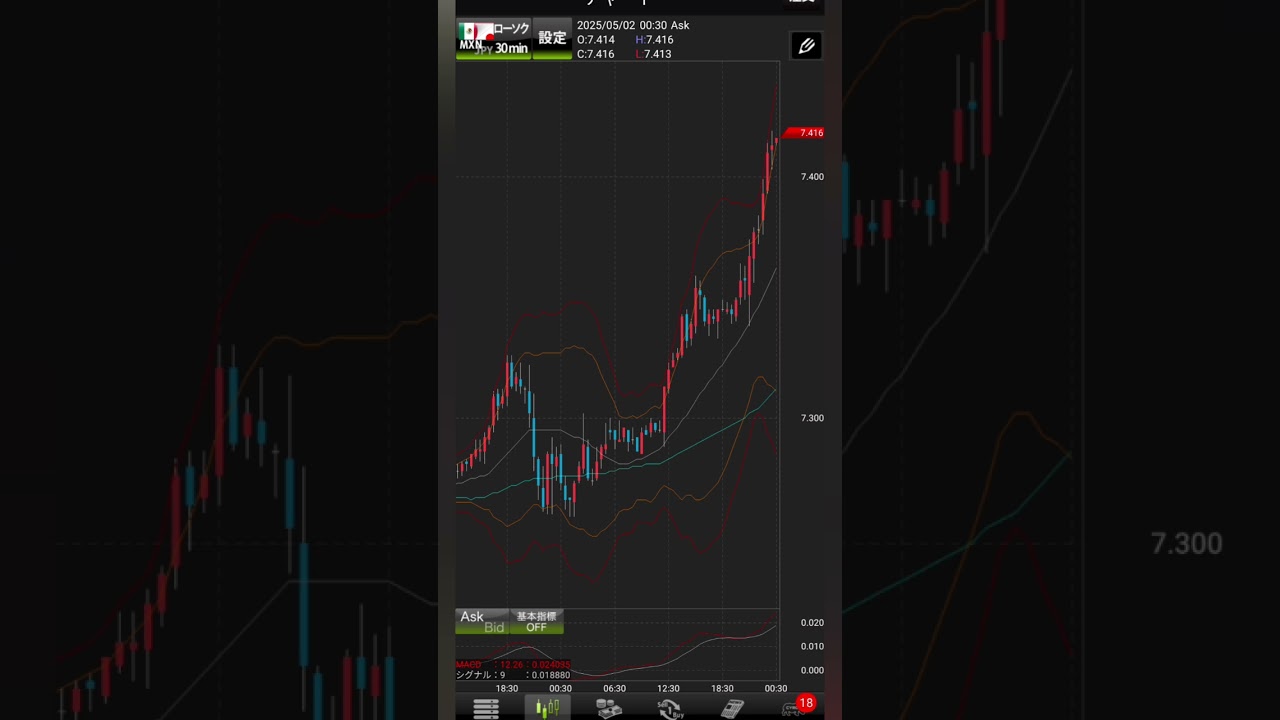Select the pen drawing tool
1280x720 pixels.
806,46
